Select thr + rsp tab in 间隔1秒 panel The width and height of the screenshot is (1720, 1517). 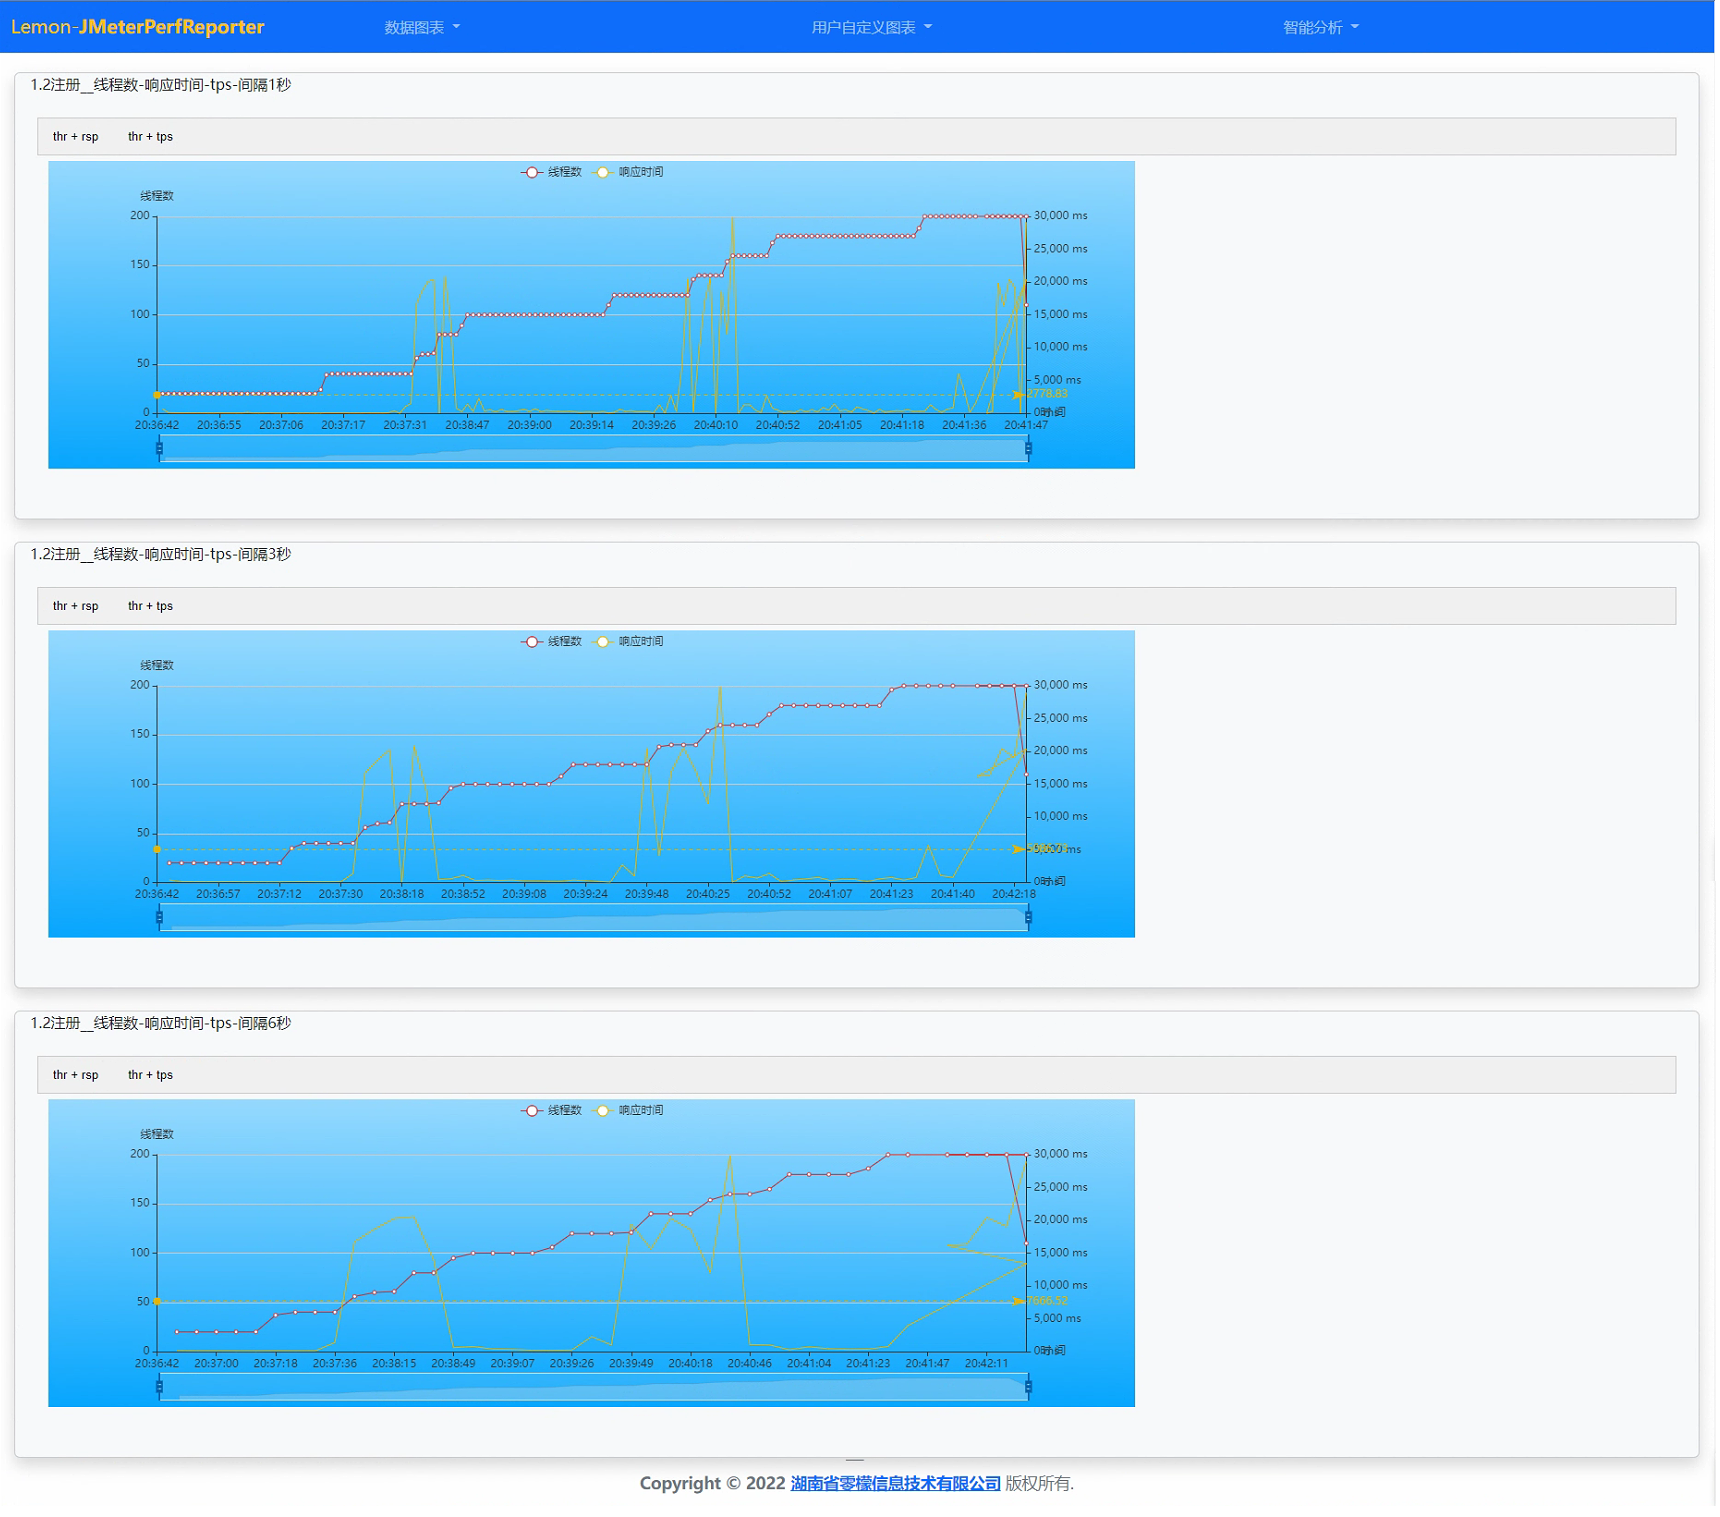[x=76, y=137]
